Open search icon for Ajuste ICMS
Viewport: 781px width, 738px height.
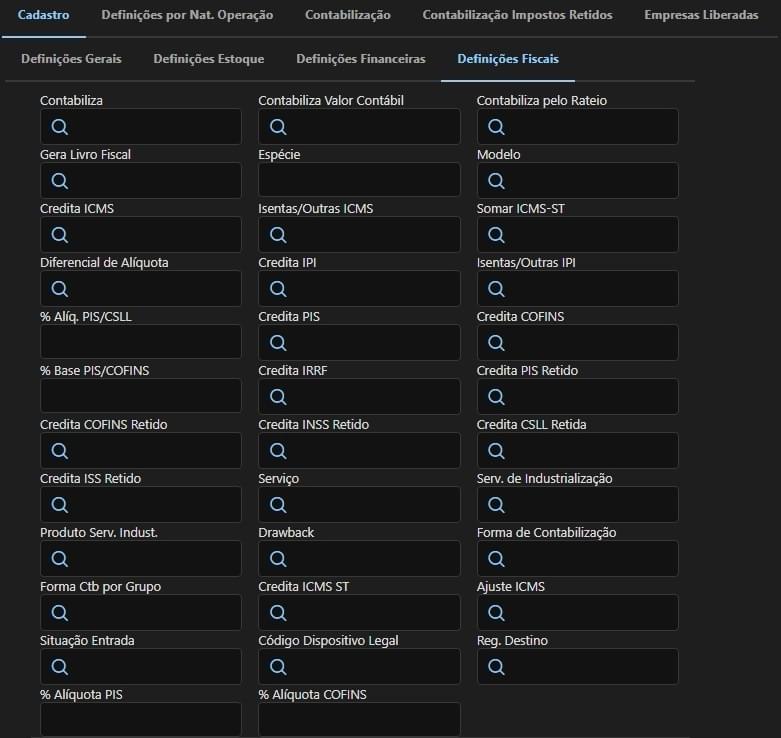point(496,613)
